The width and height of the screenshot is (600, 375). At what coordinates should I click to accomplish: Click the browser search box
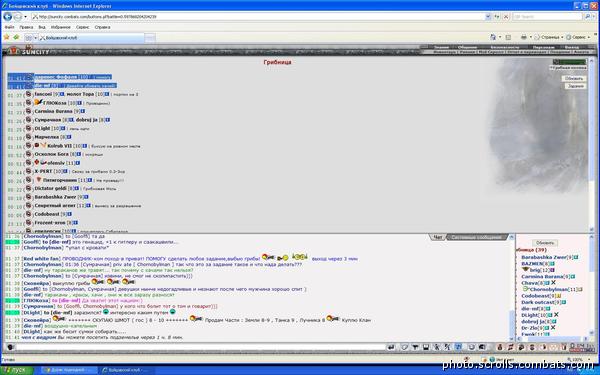click(x=547, y=16)
